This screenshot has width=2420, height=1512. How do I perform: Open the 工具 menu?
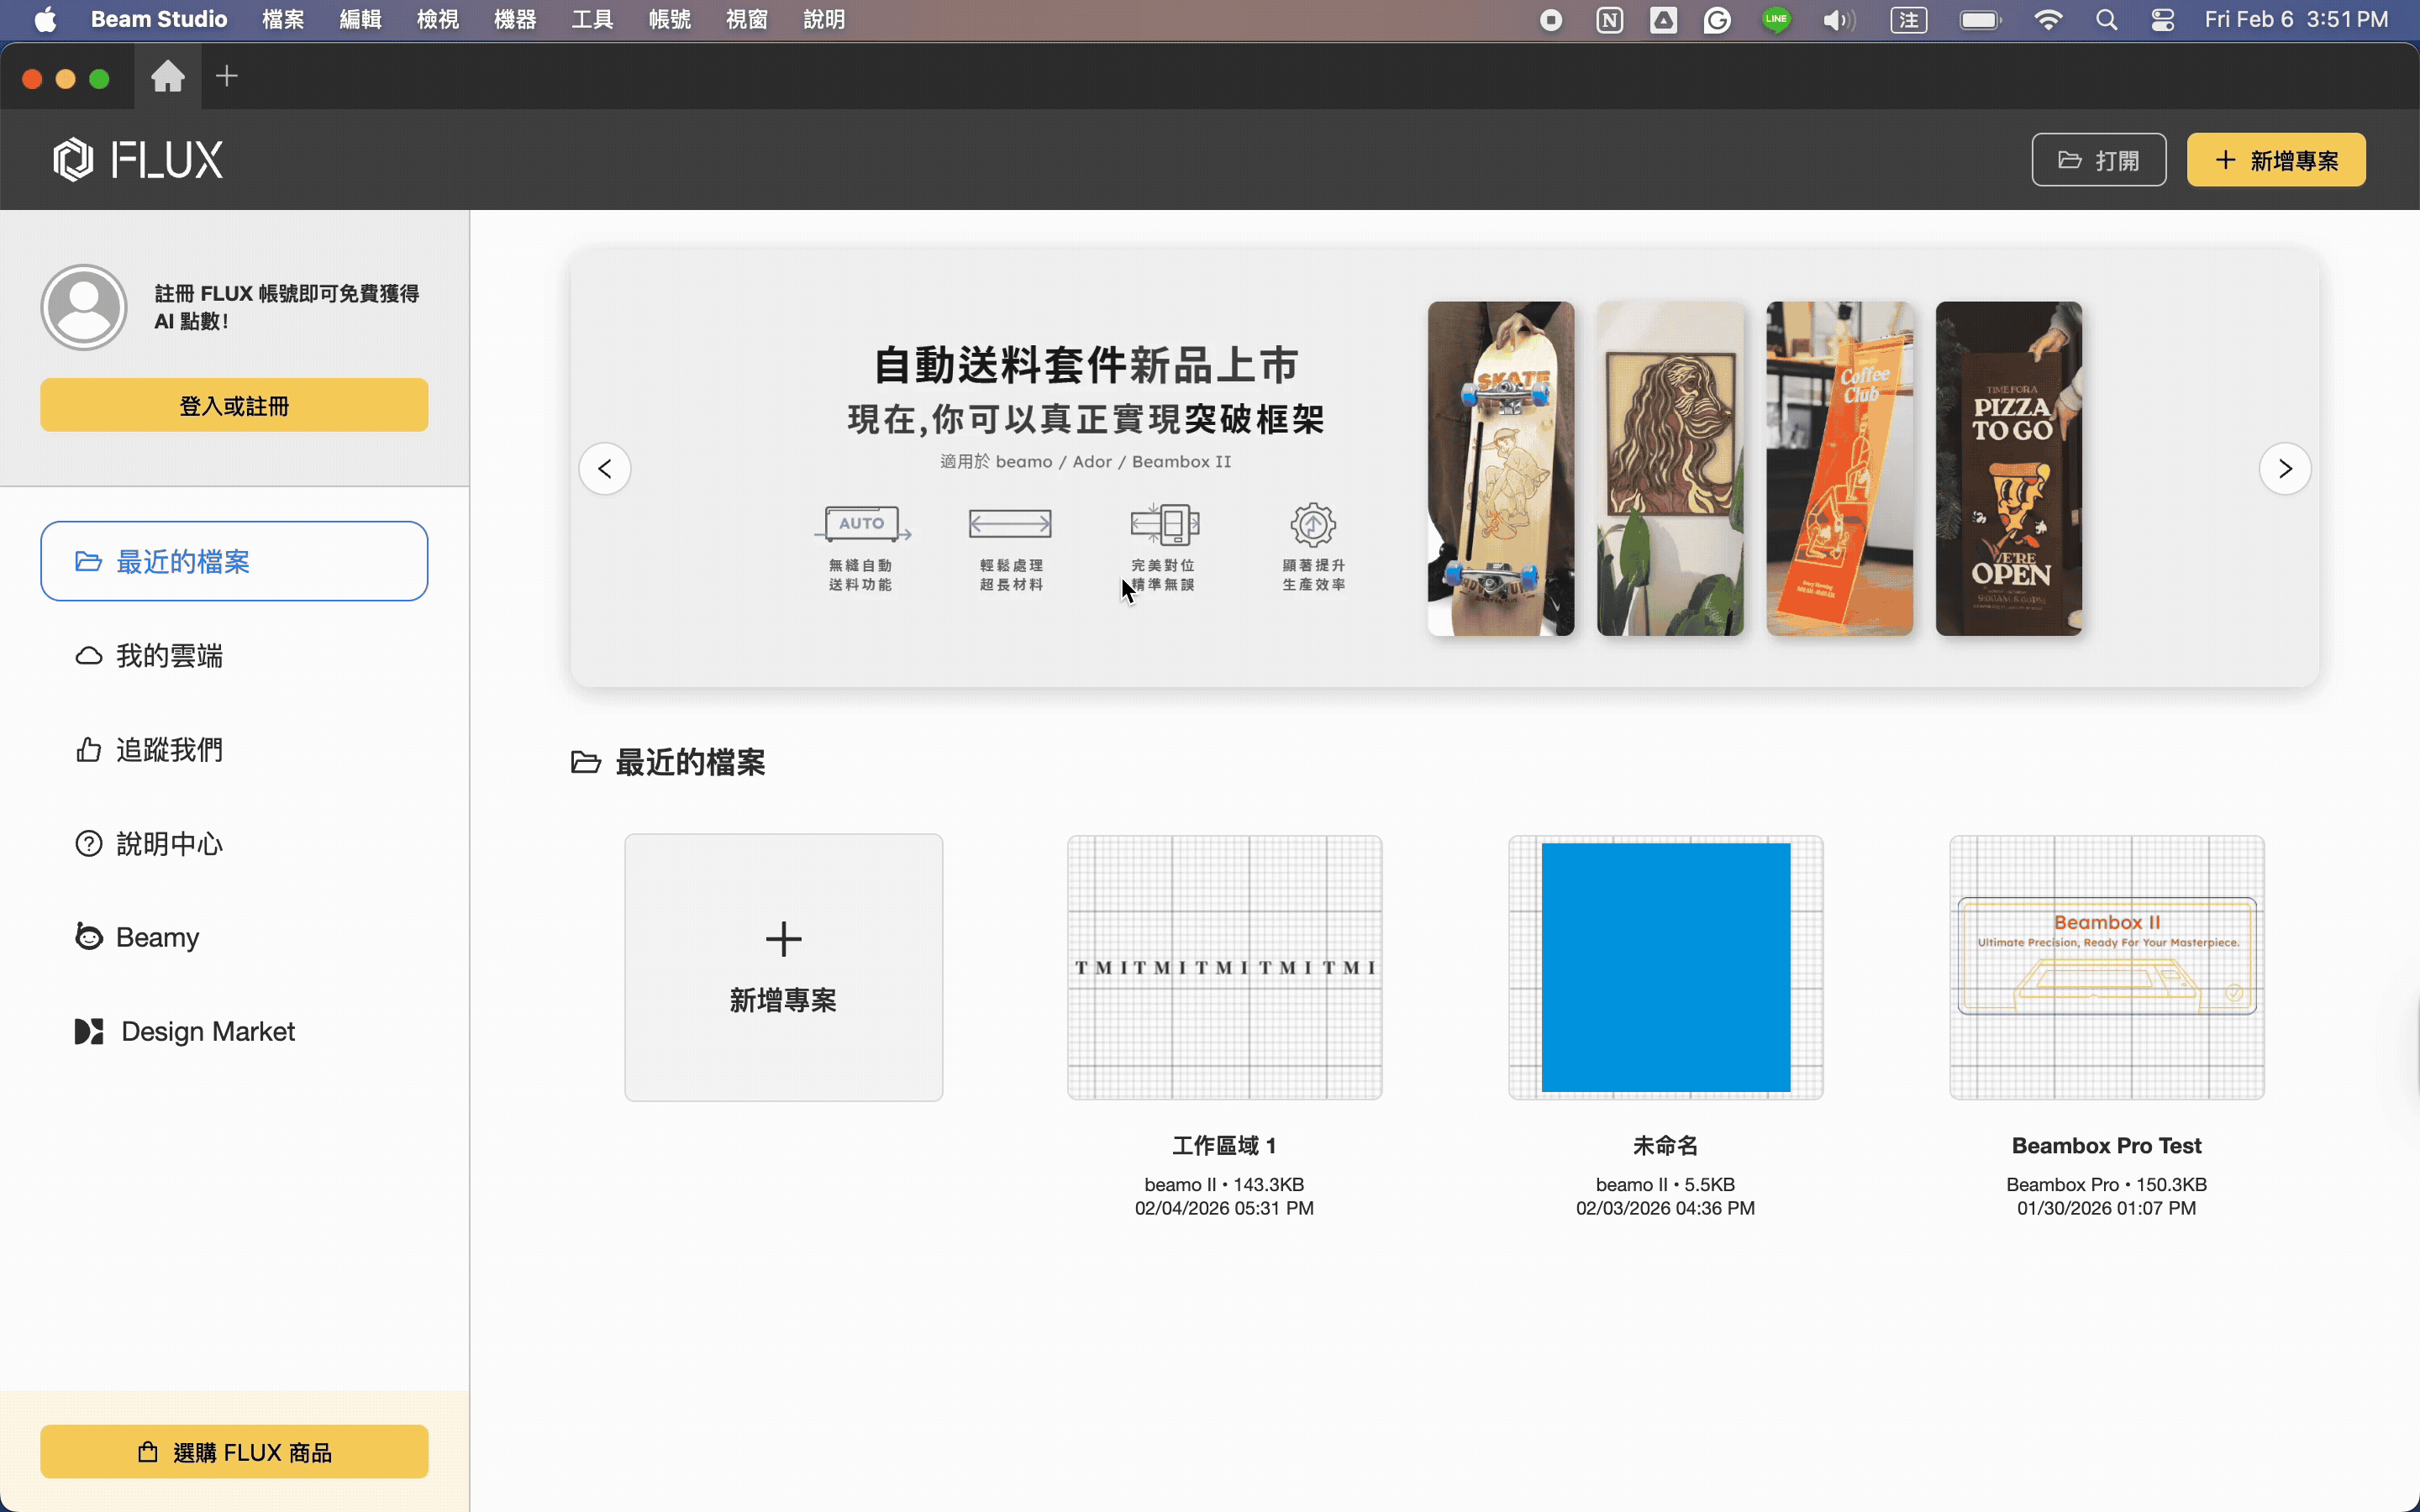point(592,20)
